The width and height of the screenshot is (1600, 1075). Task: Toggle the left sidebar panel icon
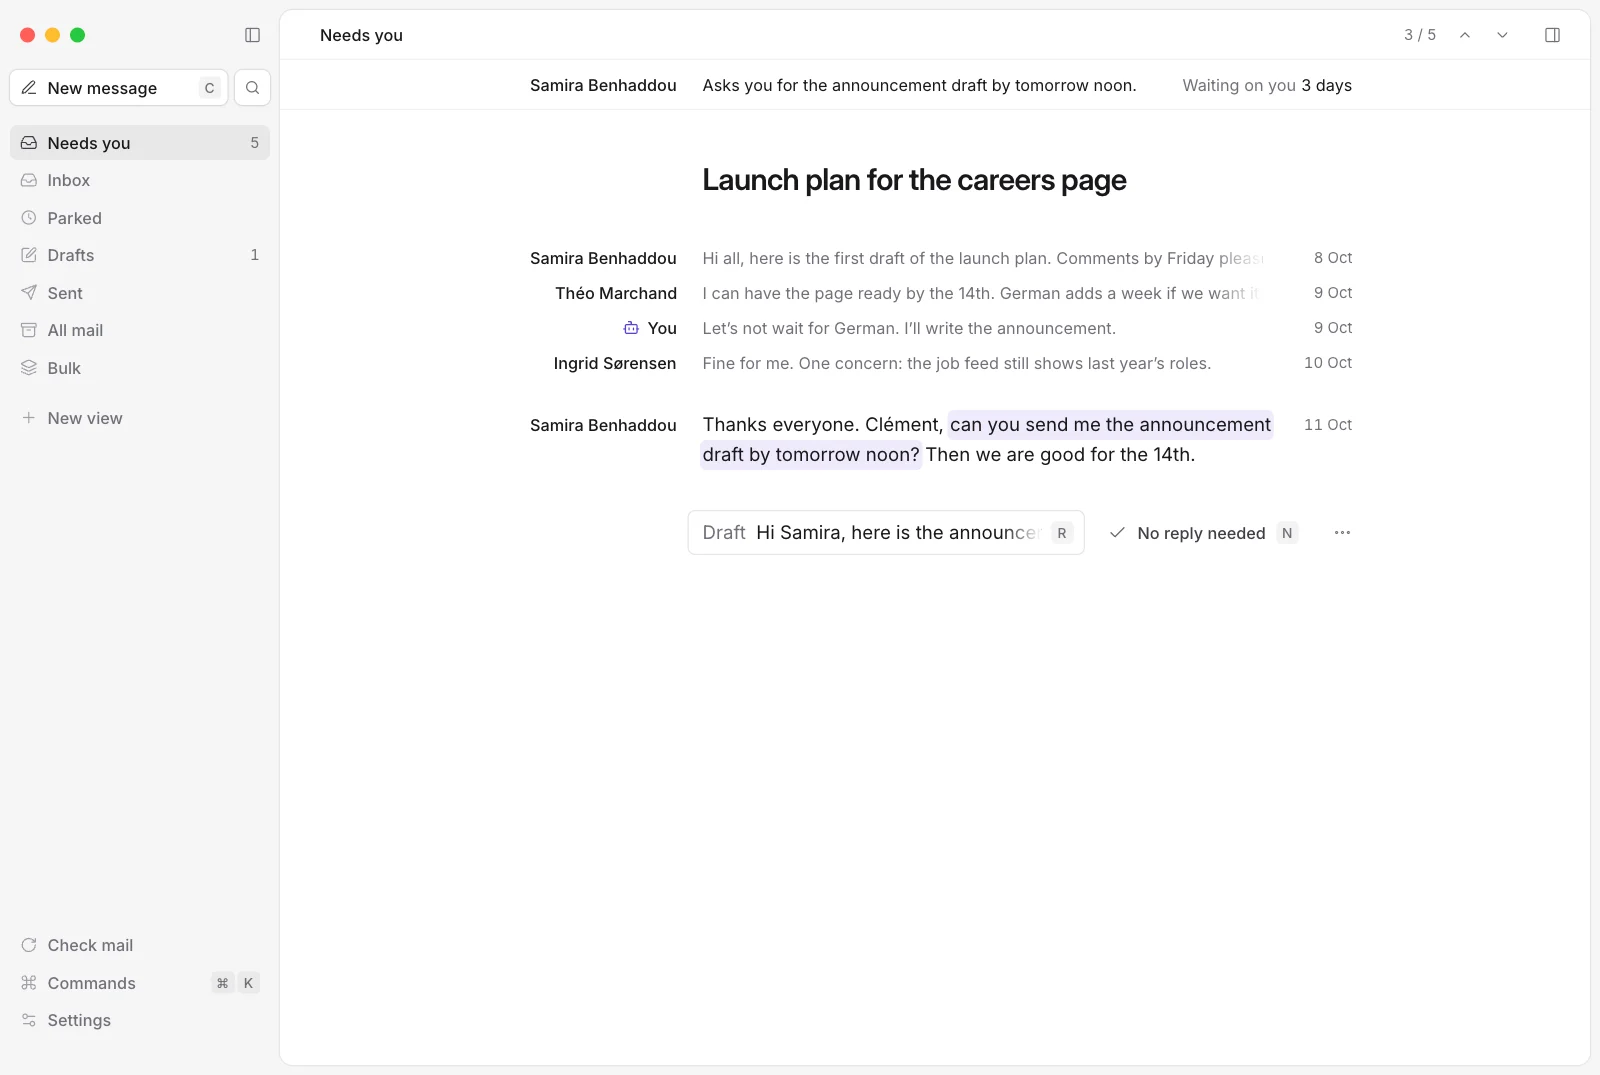[x=252, y=35]
